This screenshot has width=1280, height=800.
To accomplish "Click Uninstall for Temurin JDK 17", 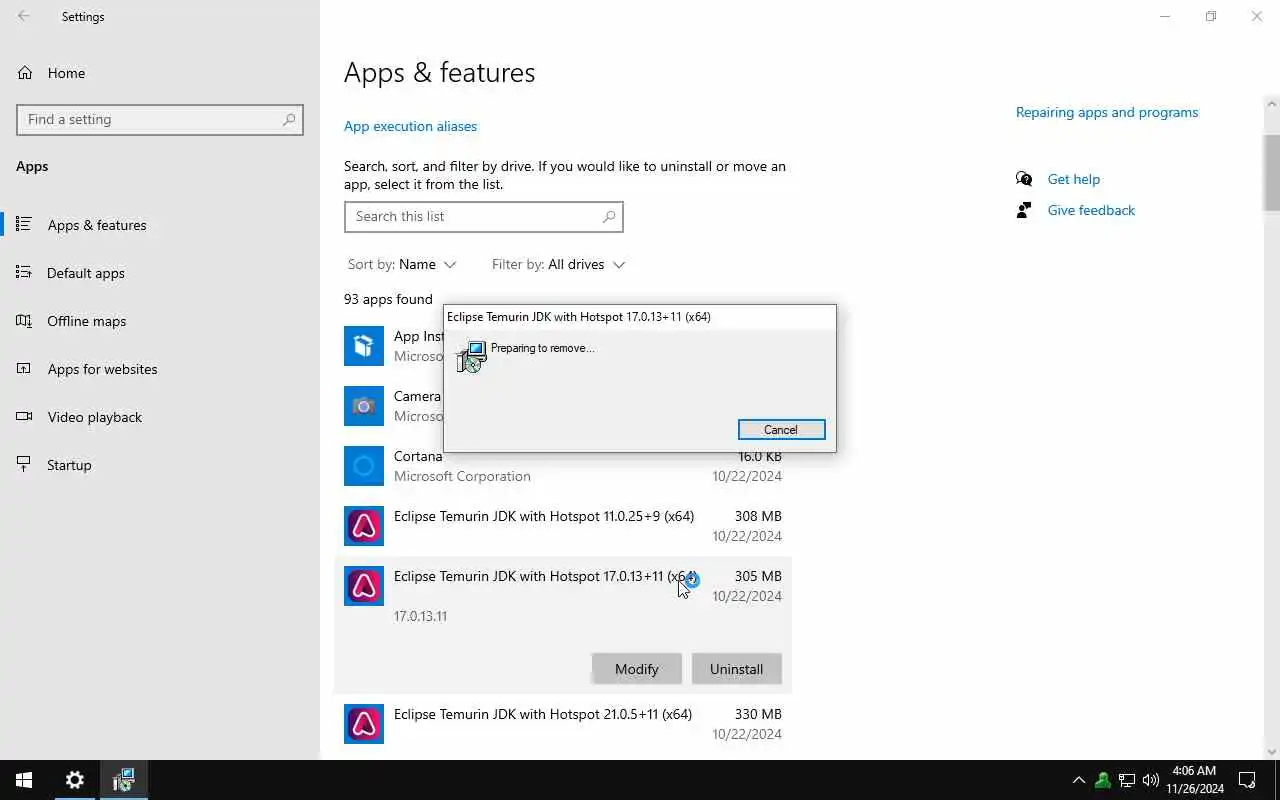I will click(x=737, y=669).
